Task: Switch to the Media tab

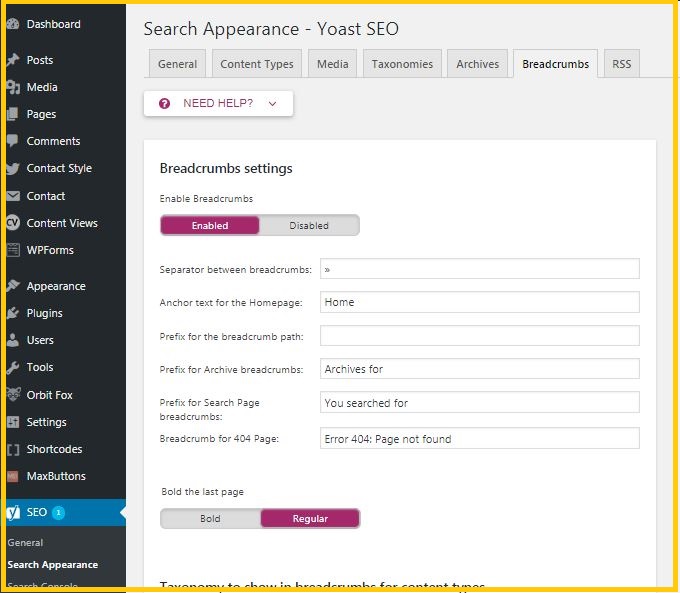Action: [x=333, y=64]
